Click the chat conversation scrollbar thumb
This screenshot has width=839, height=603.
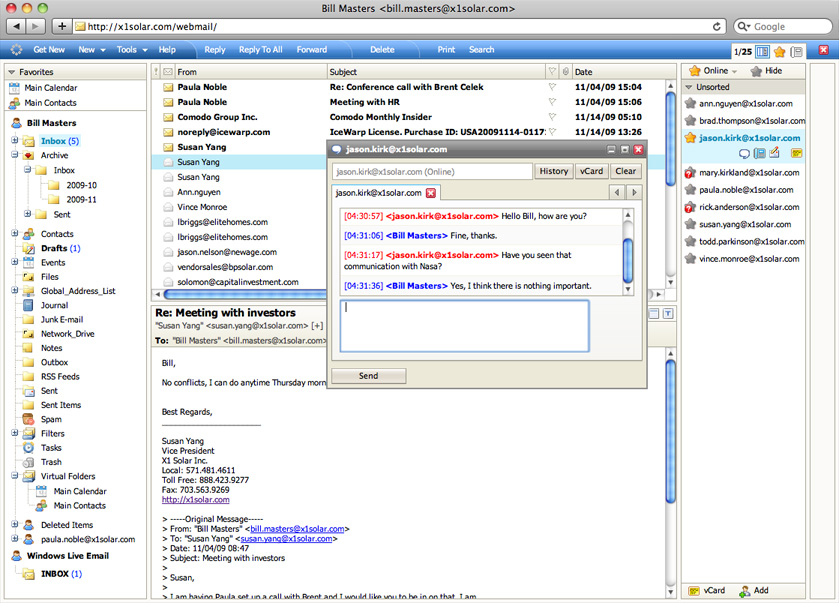[628, 260]
